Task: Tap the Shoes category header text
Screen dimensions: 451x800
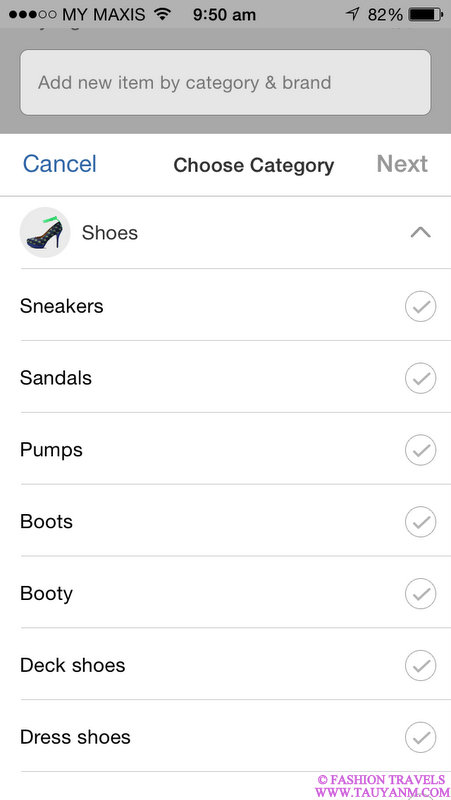Action: (110, 233)
